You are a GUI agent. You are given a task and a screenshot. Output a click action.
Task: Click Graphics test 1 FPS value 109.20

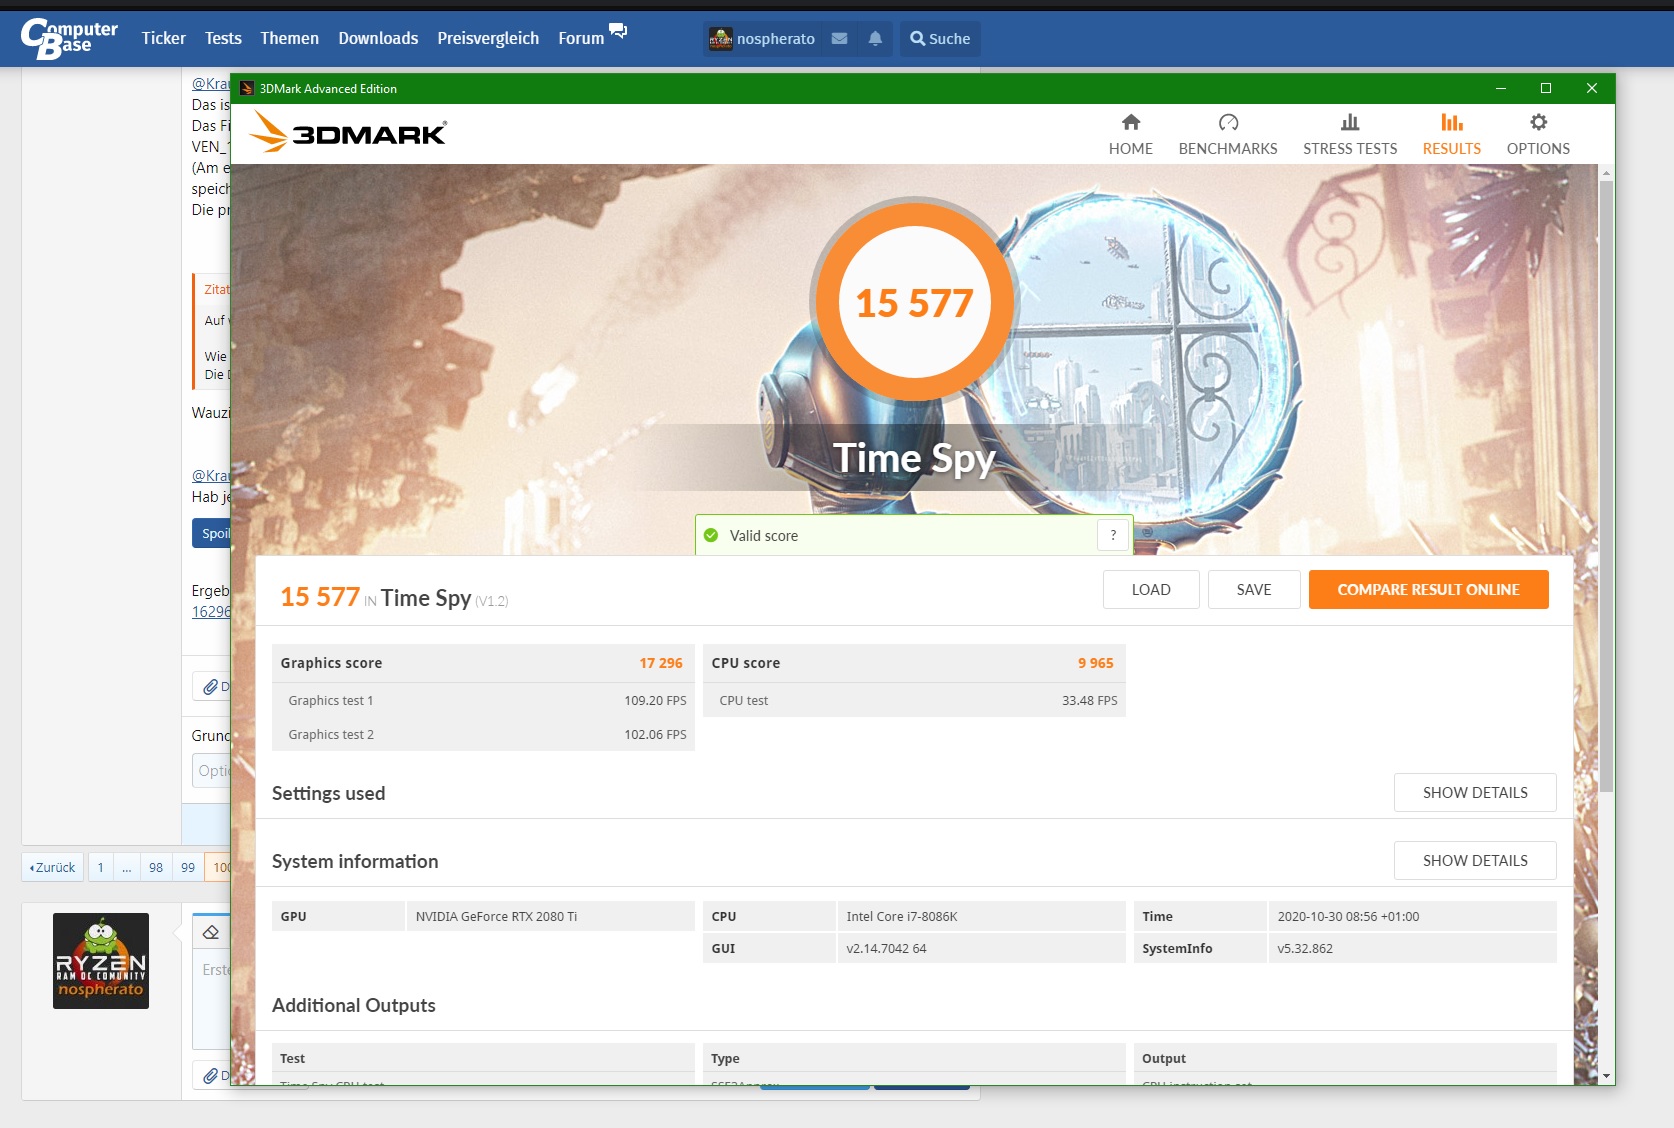[655, 700]
